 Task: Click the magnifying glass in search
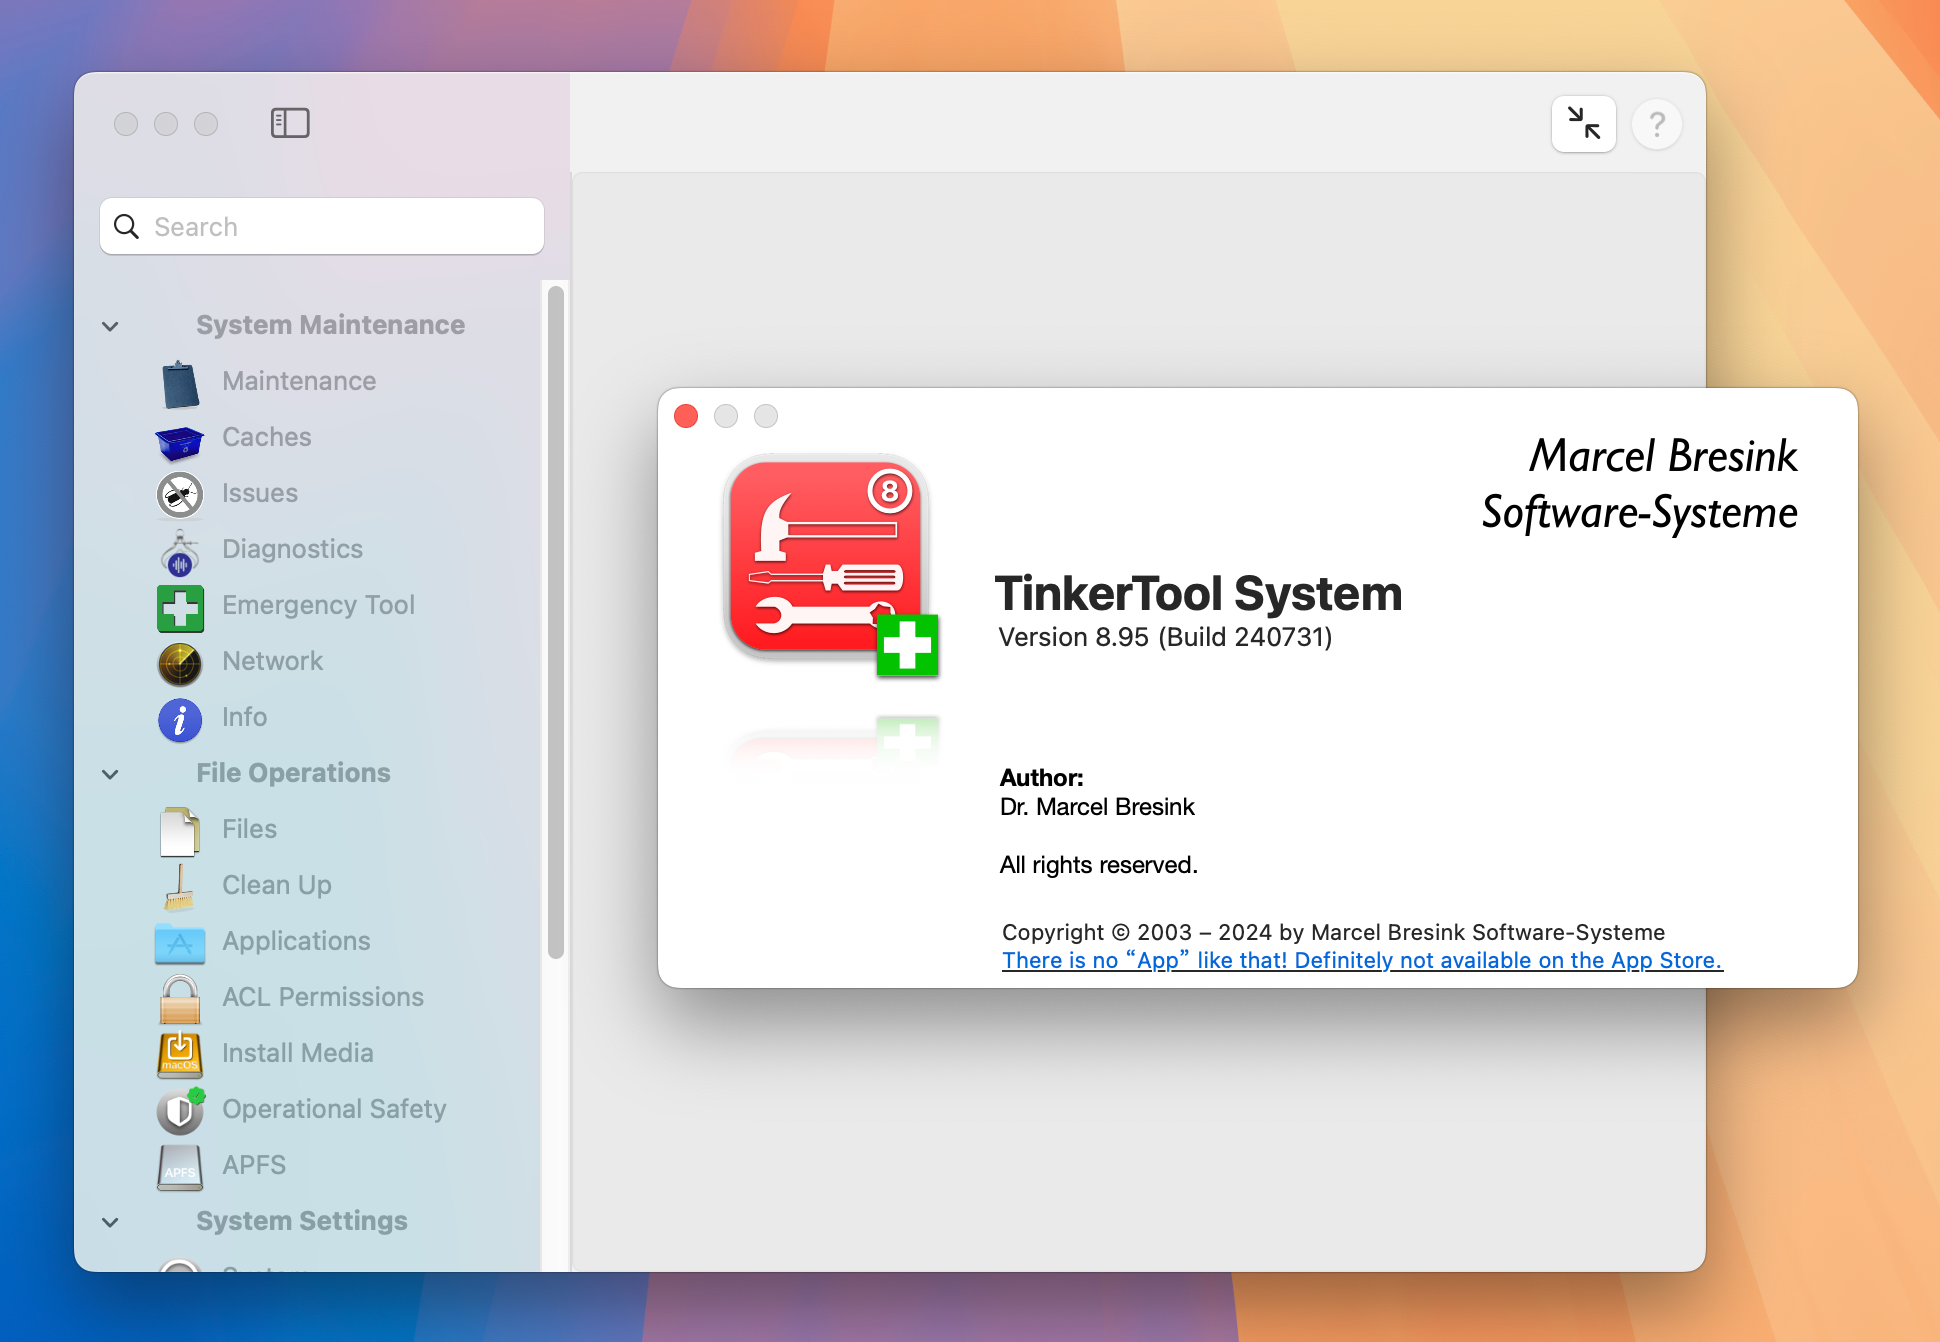click(x=127, y=227)
